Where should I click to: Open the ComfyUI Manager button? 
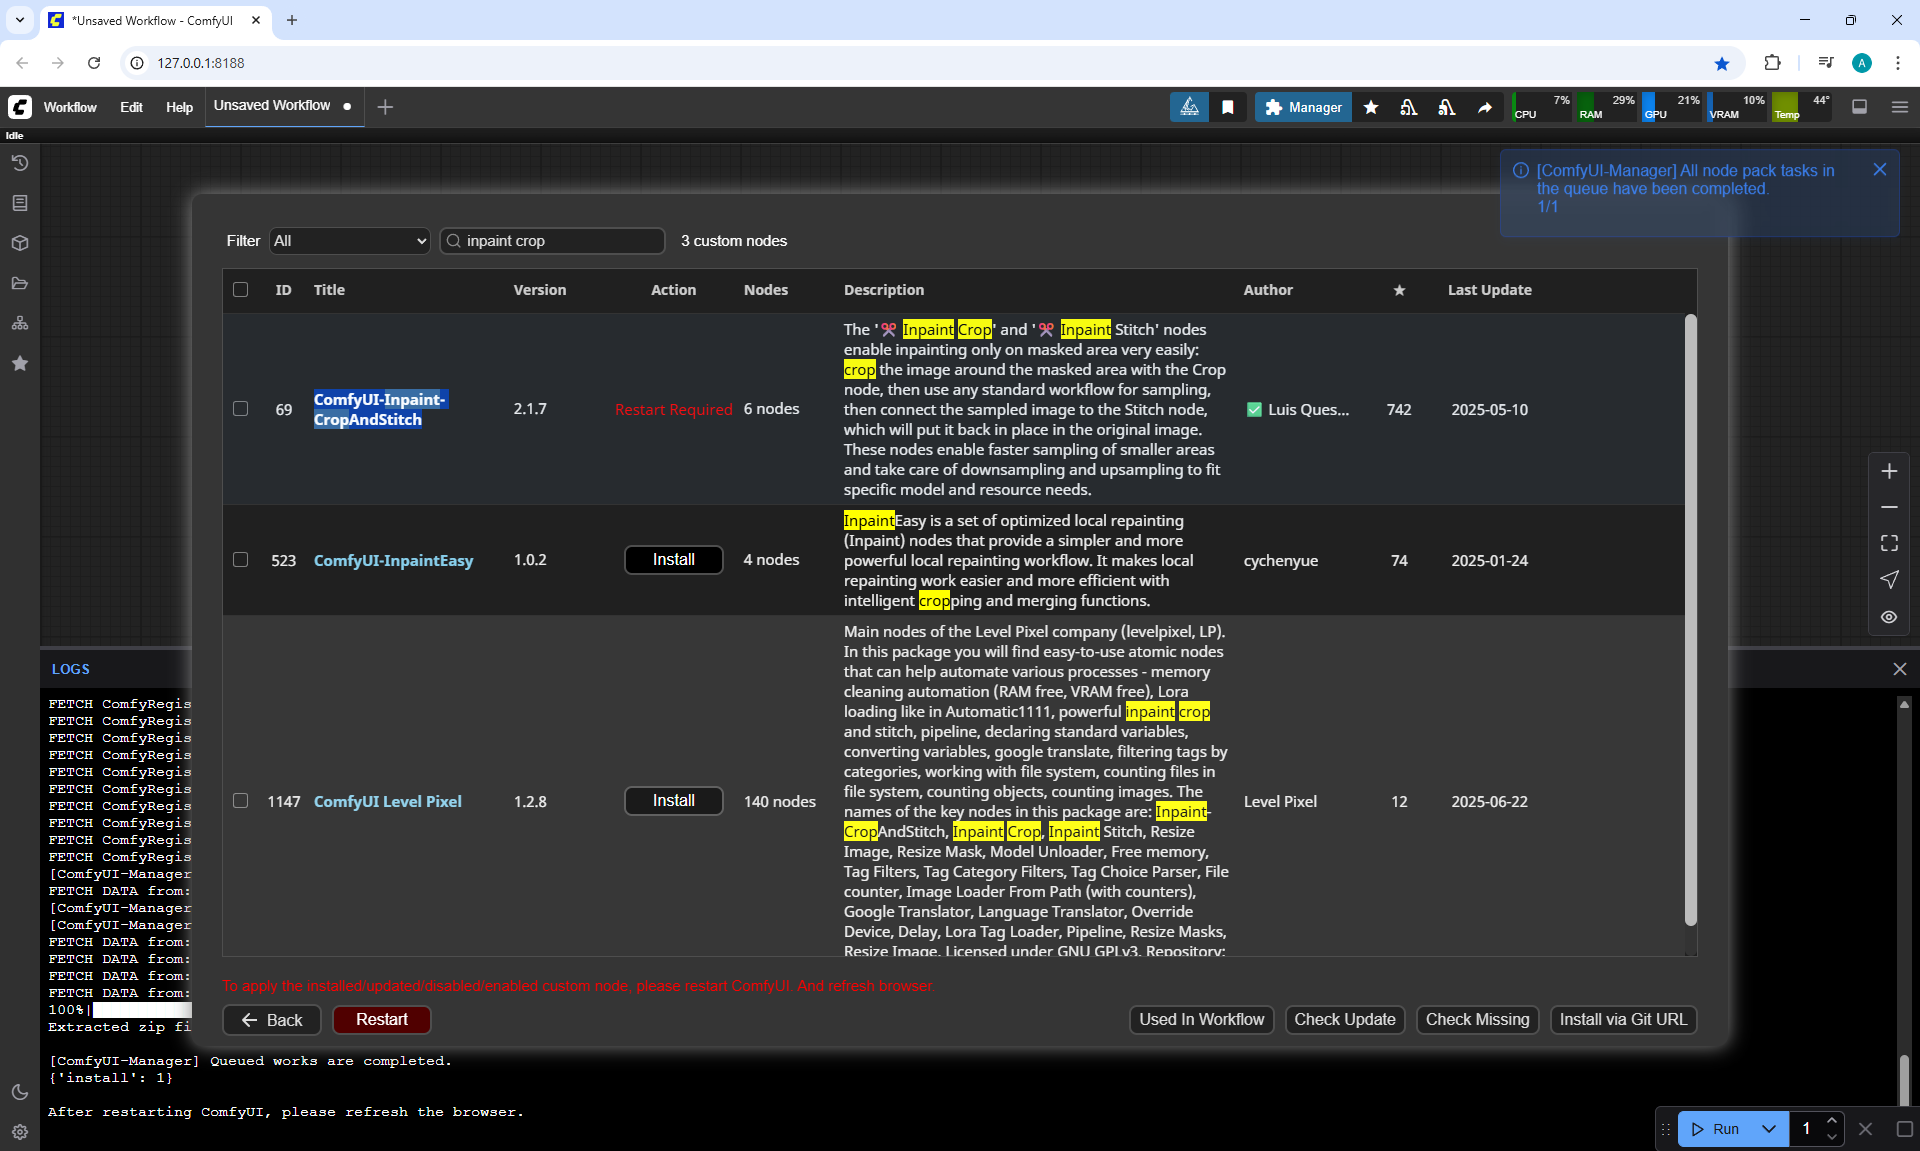(x=1303, y=107)
